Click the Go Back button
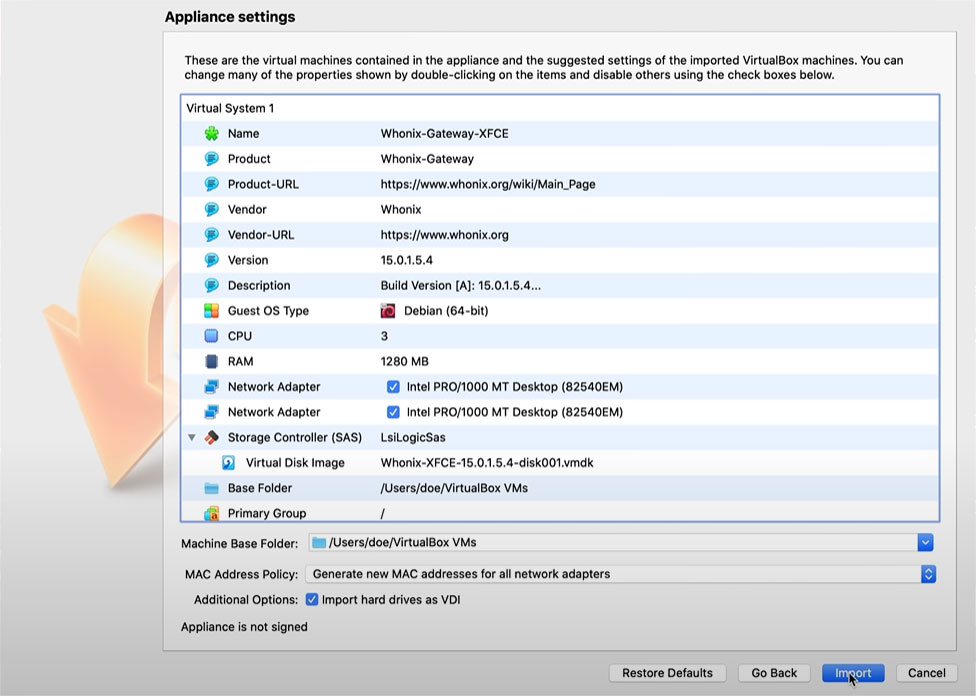 point(774,673)
